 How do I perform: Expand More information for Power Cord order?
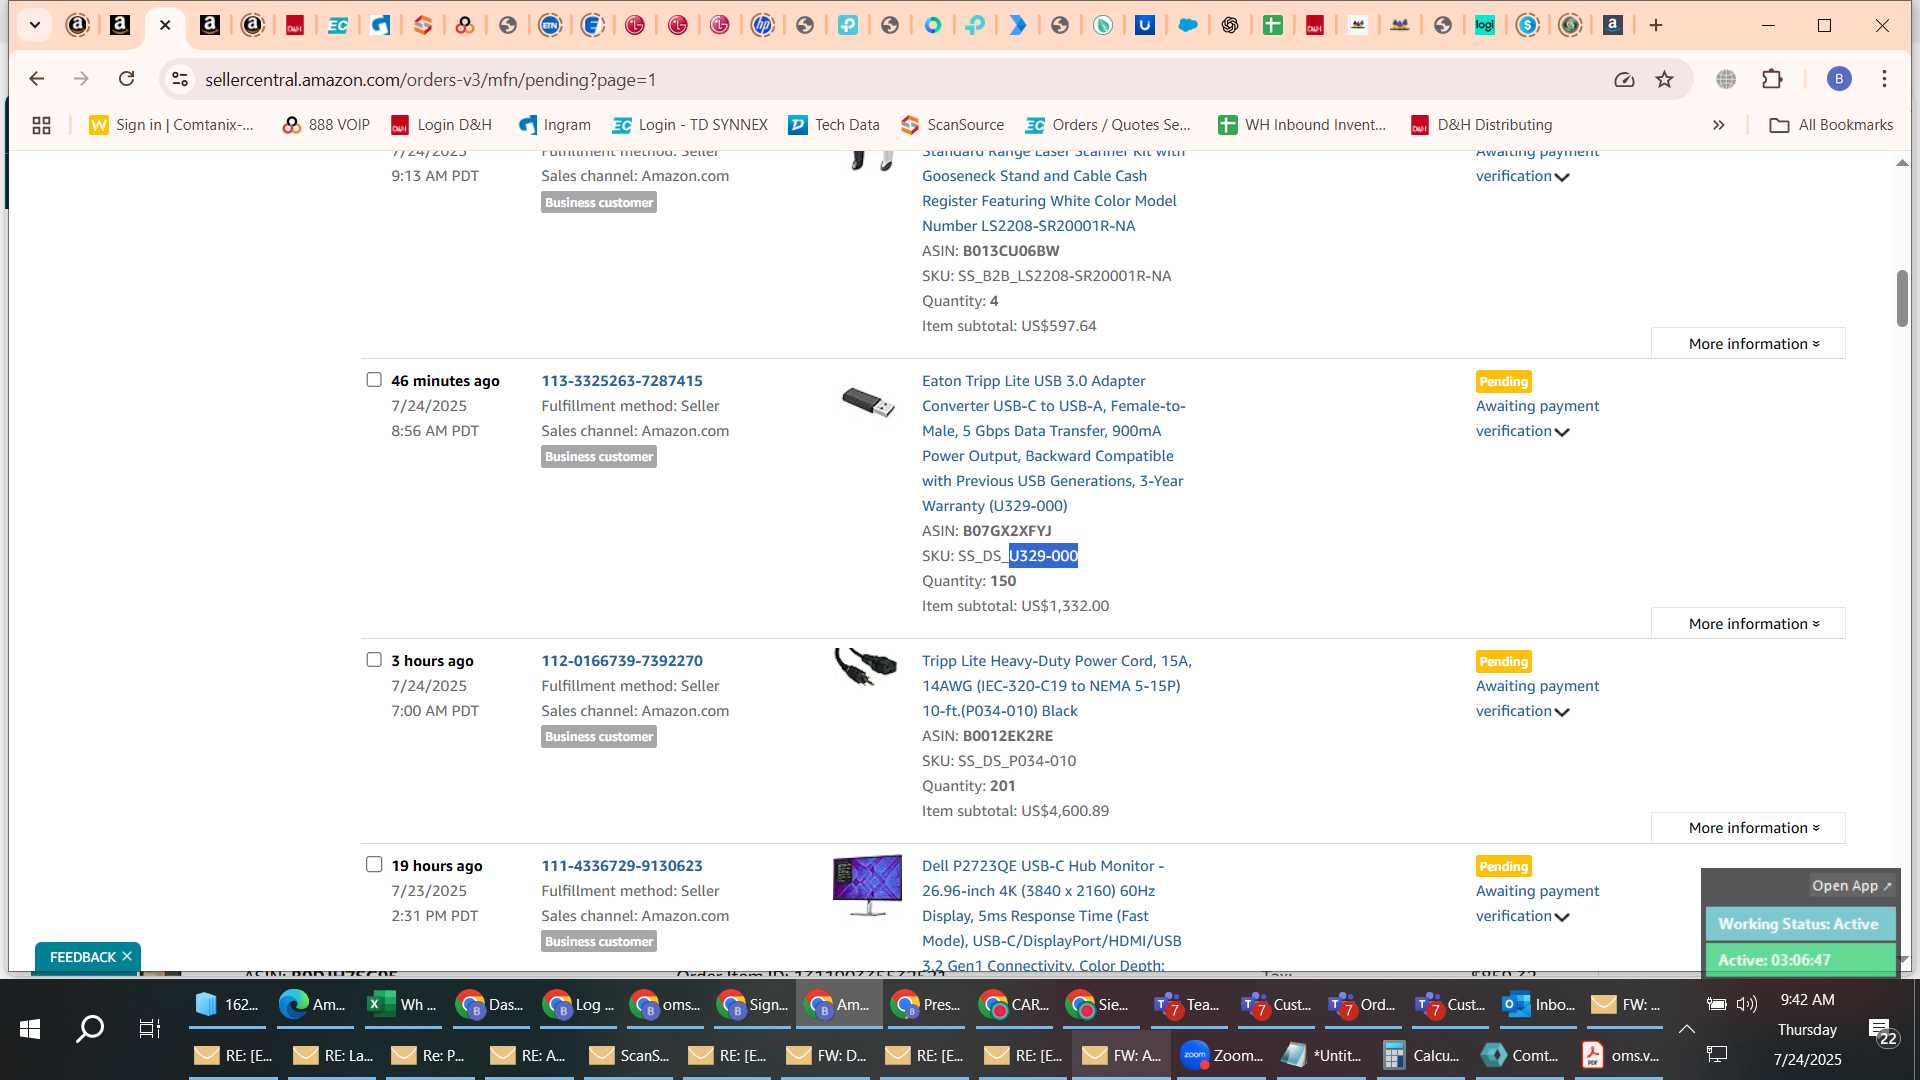click(x=1748, y=827)
